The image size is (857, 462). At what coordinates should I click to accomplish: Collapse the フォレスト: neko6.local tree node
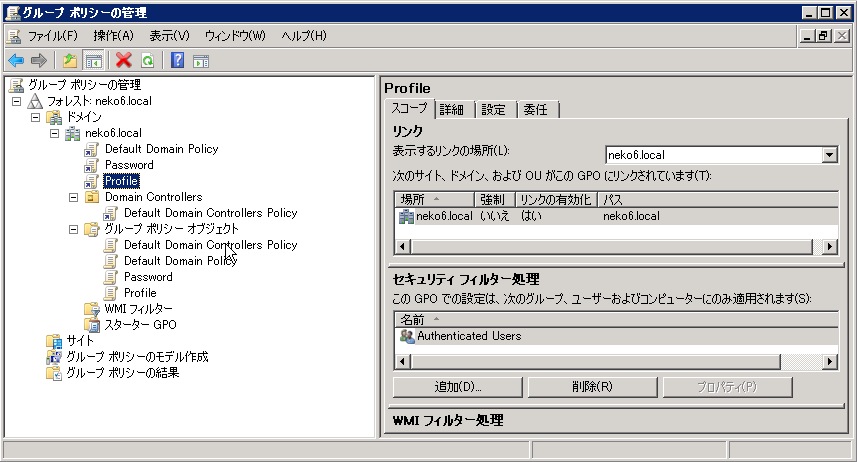coord(16,101)
